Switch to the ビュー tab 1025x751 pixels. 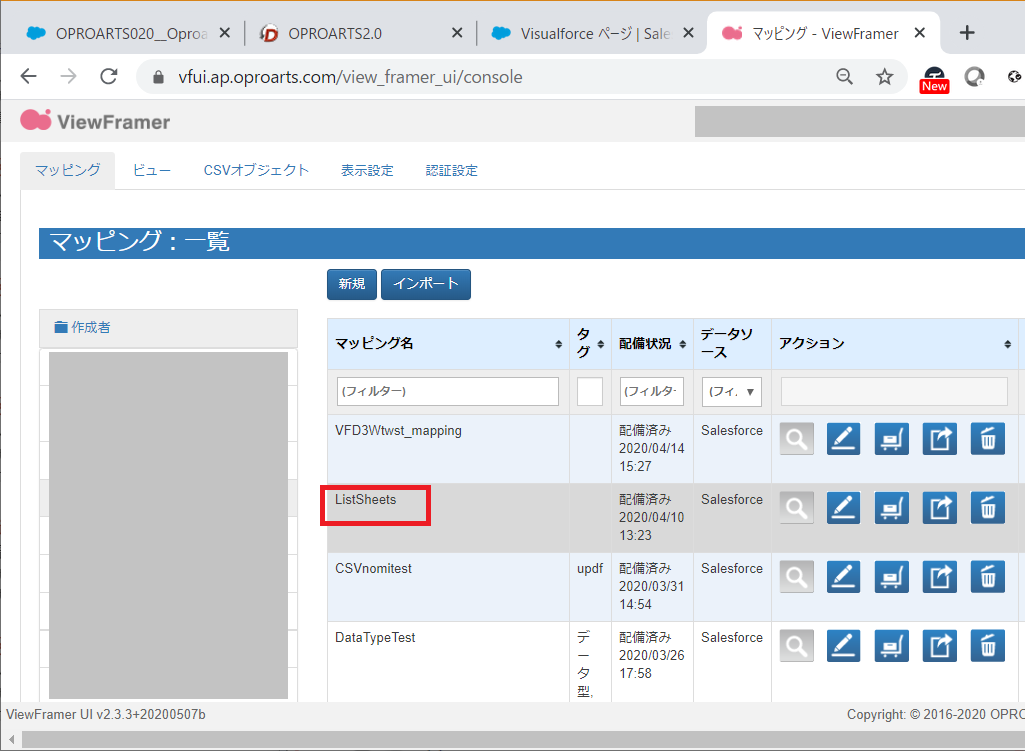point(152,171)
